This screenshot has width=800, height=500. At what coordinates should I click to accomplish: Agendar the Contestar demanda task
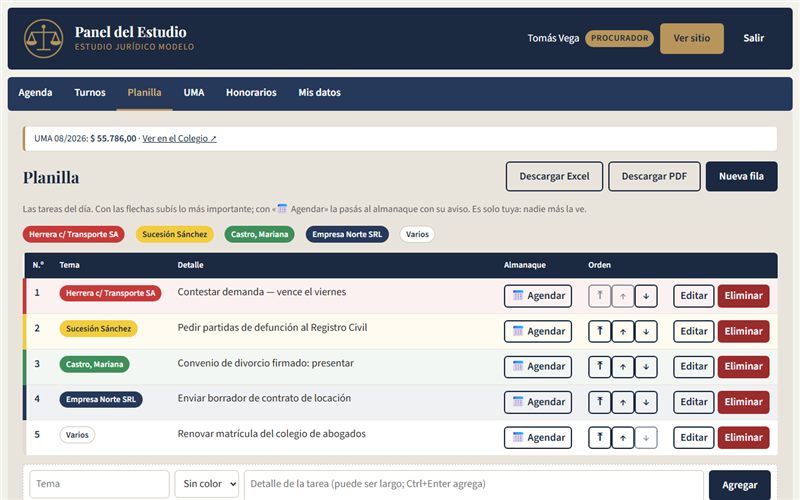[538, 296]
